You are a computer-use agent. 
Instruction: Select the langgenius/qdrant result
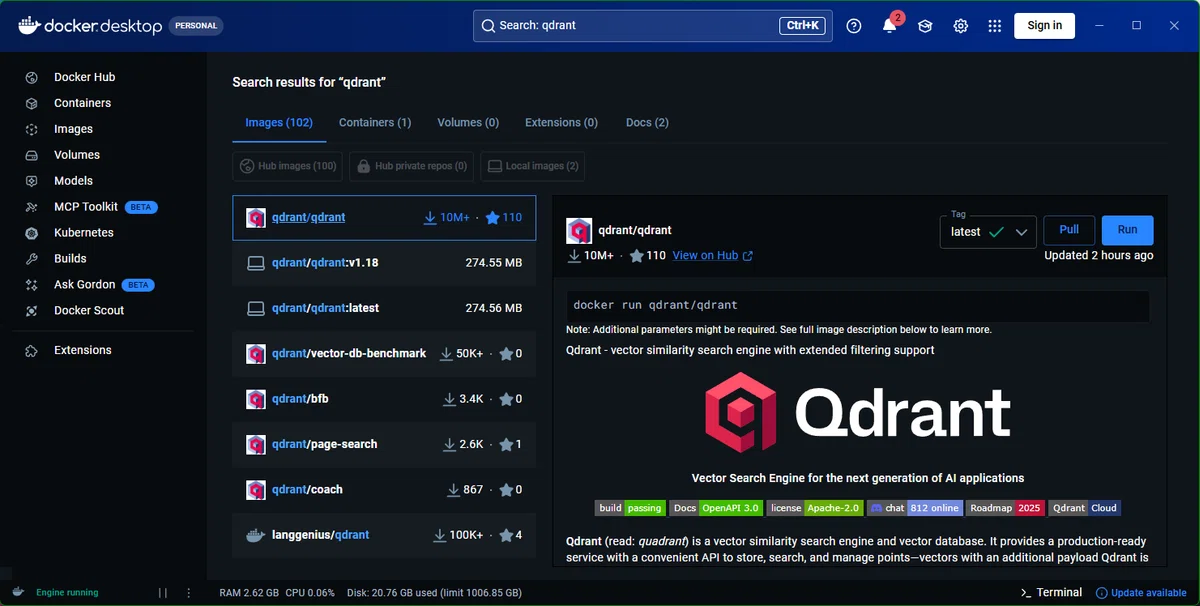pos(384,535)
